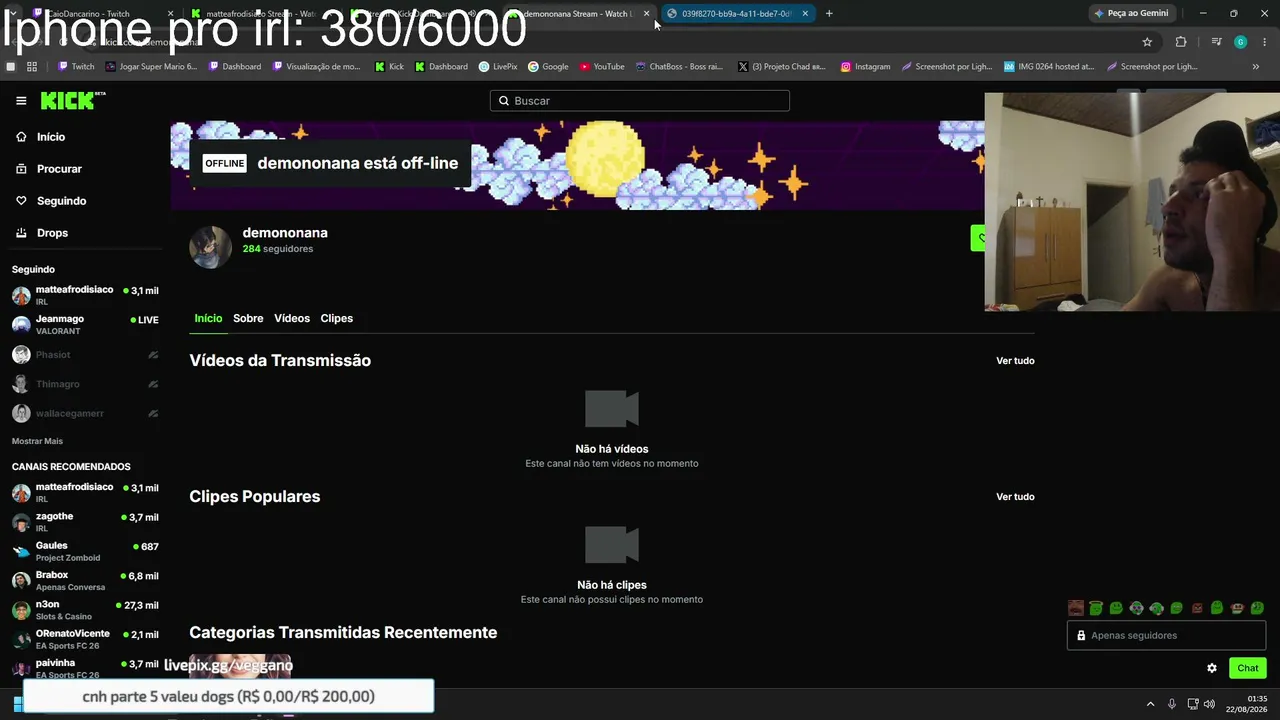Open zagothe recommended channel
Viewport: 1280px width, 720px height.
[85, 522]
